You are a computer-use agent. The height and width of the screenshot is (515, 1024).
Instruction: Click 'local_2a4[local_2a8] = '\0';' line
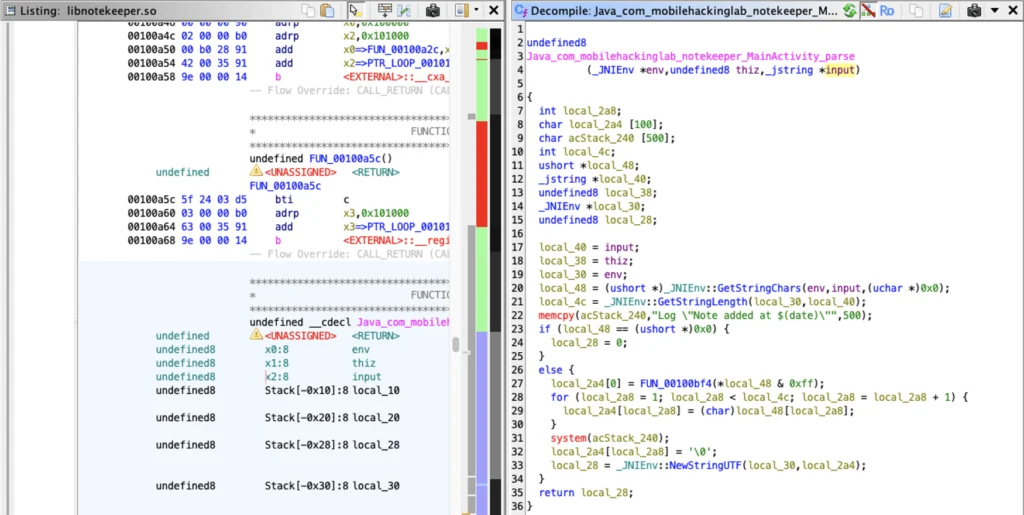pos(634,451)
